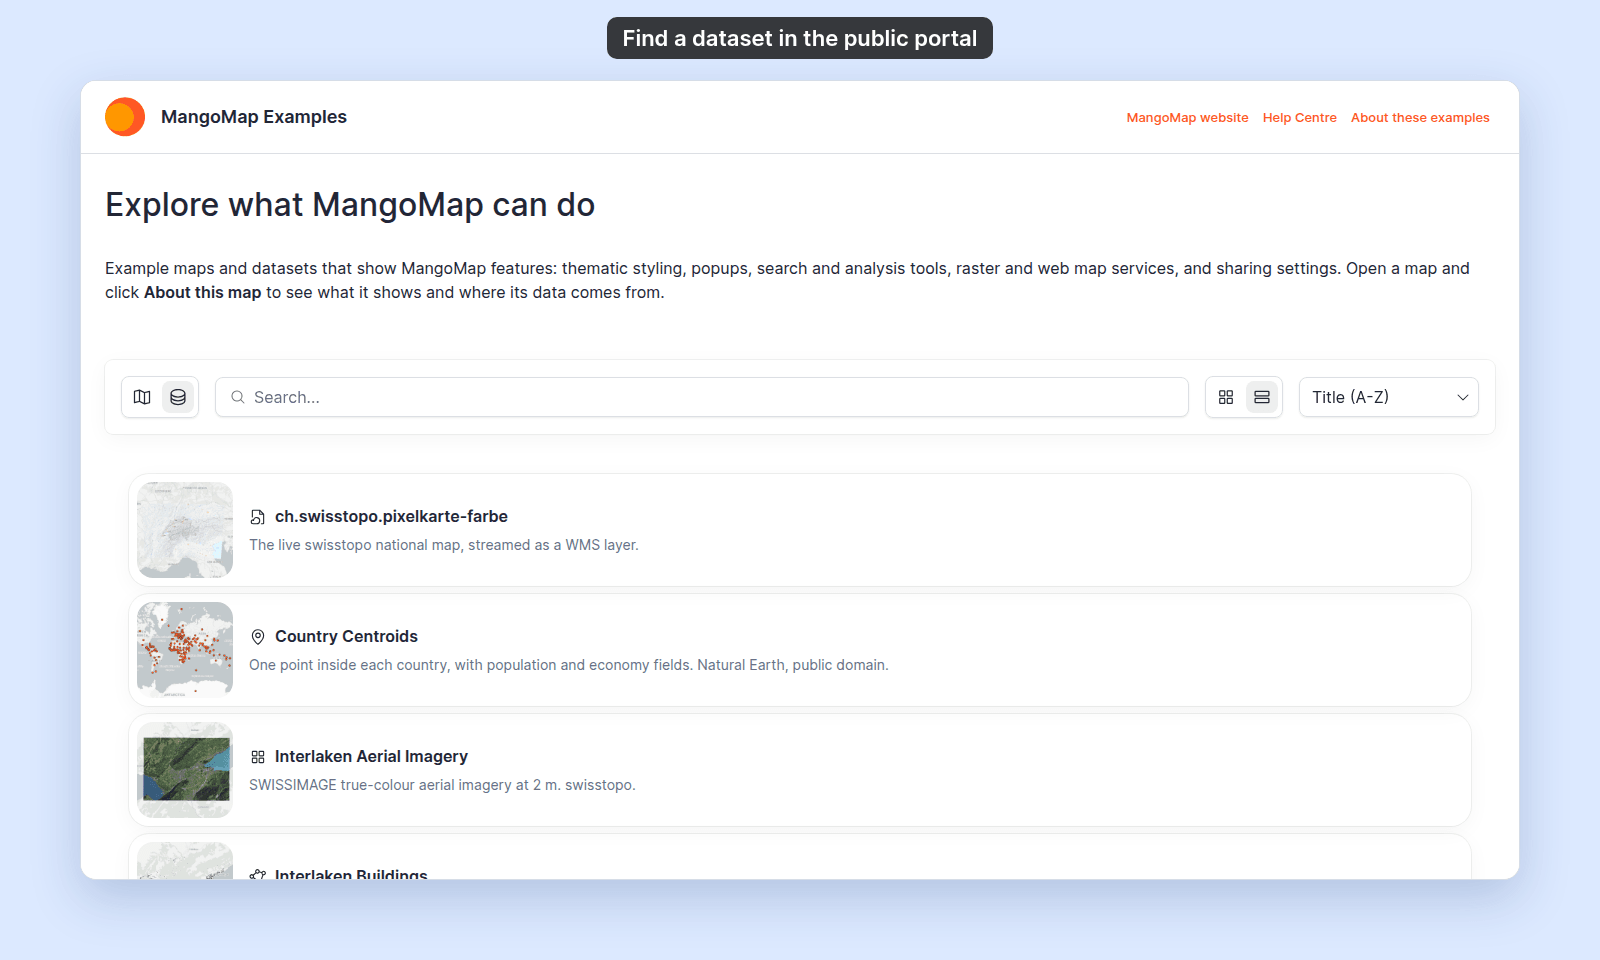Focus the Search input field
Screen dimensions: 1600x960
pyautogui.click(x=702, y=397)
